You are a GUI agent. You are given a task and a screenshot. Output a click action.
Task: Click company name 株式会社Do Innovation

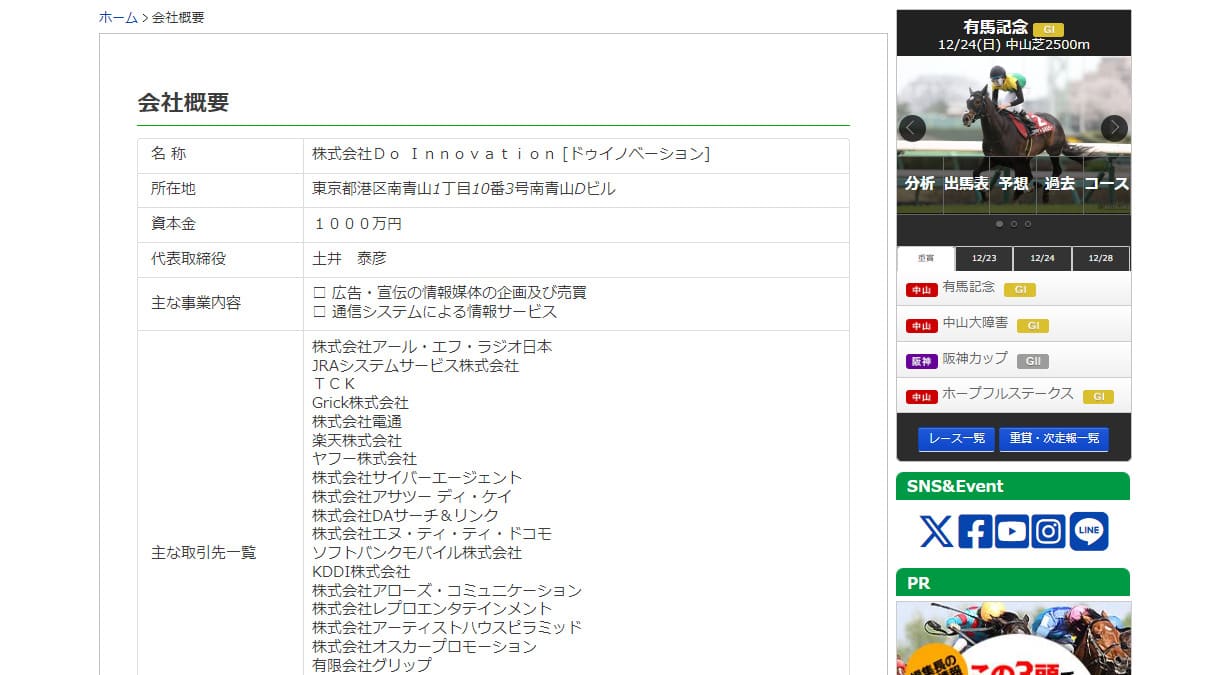(x=511, y=154)
